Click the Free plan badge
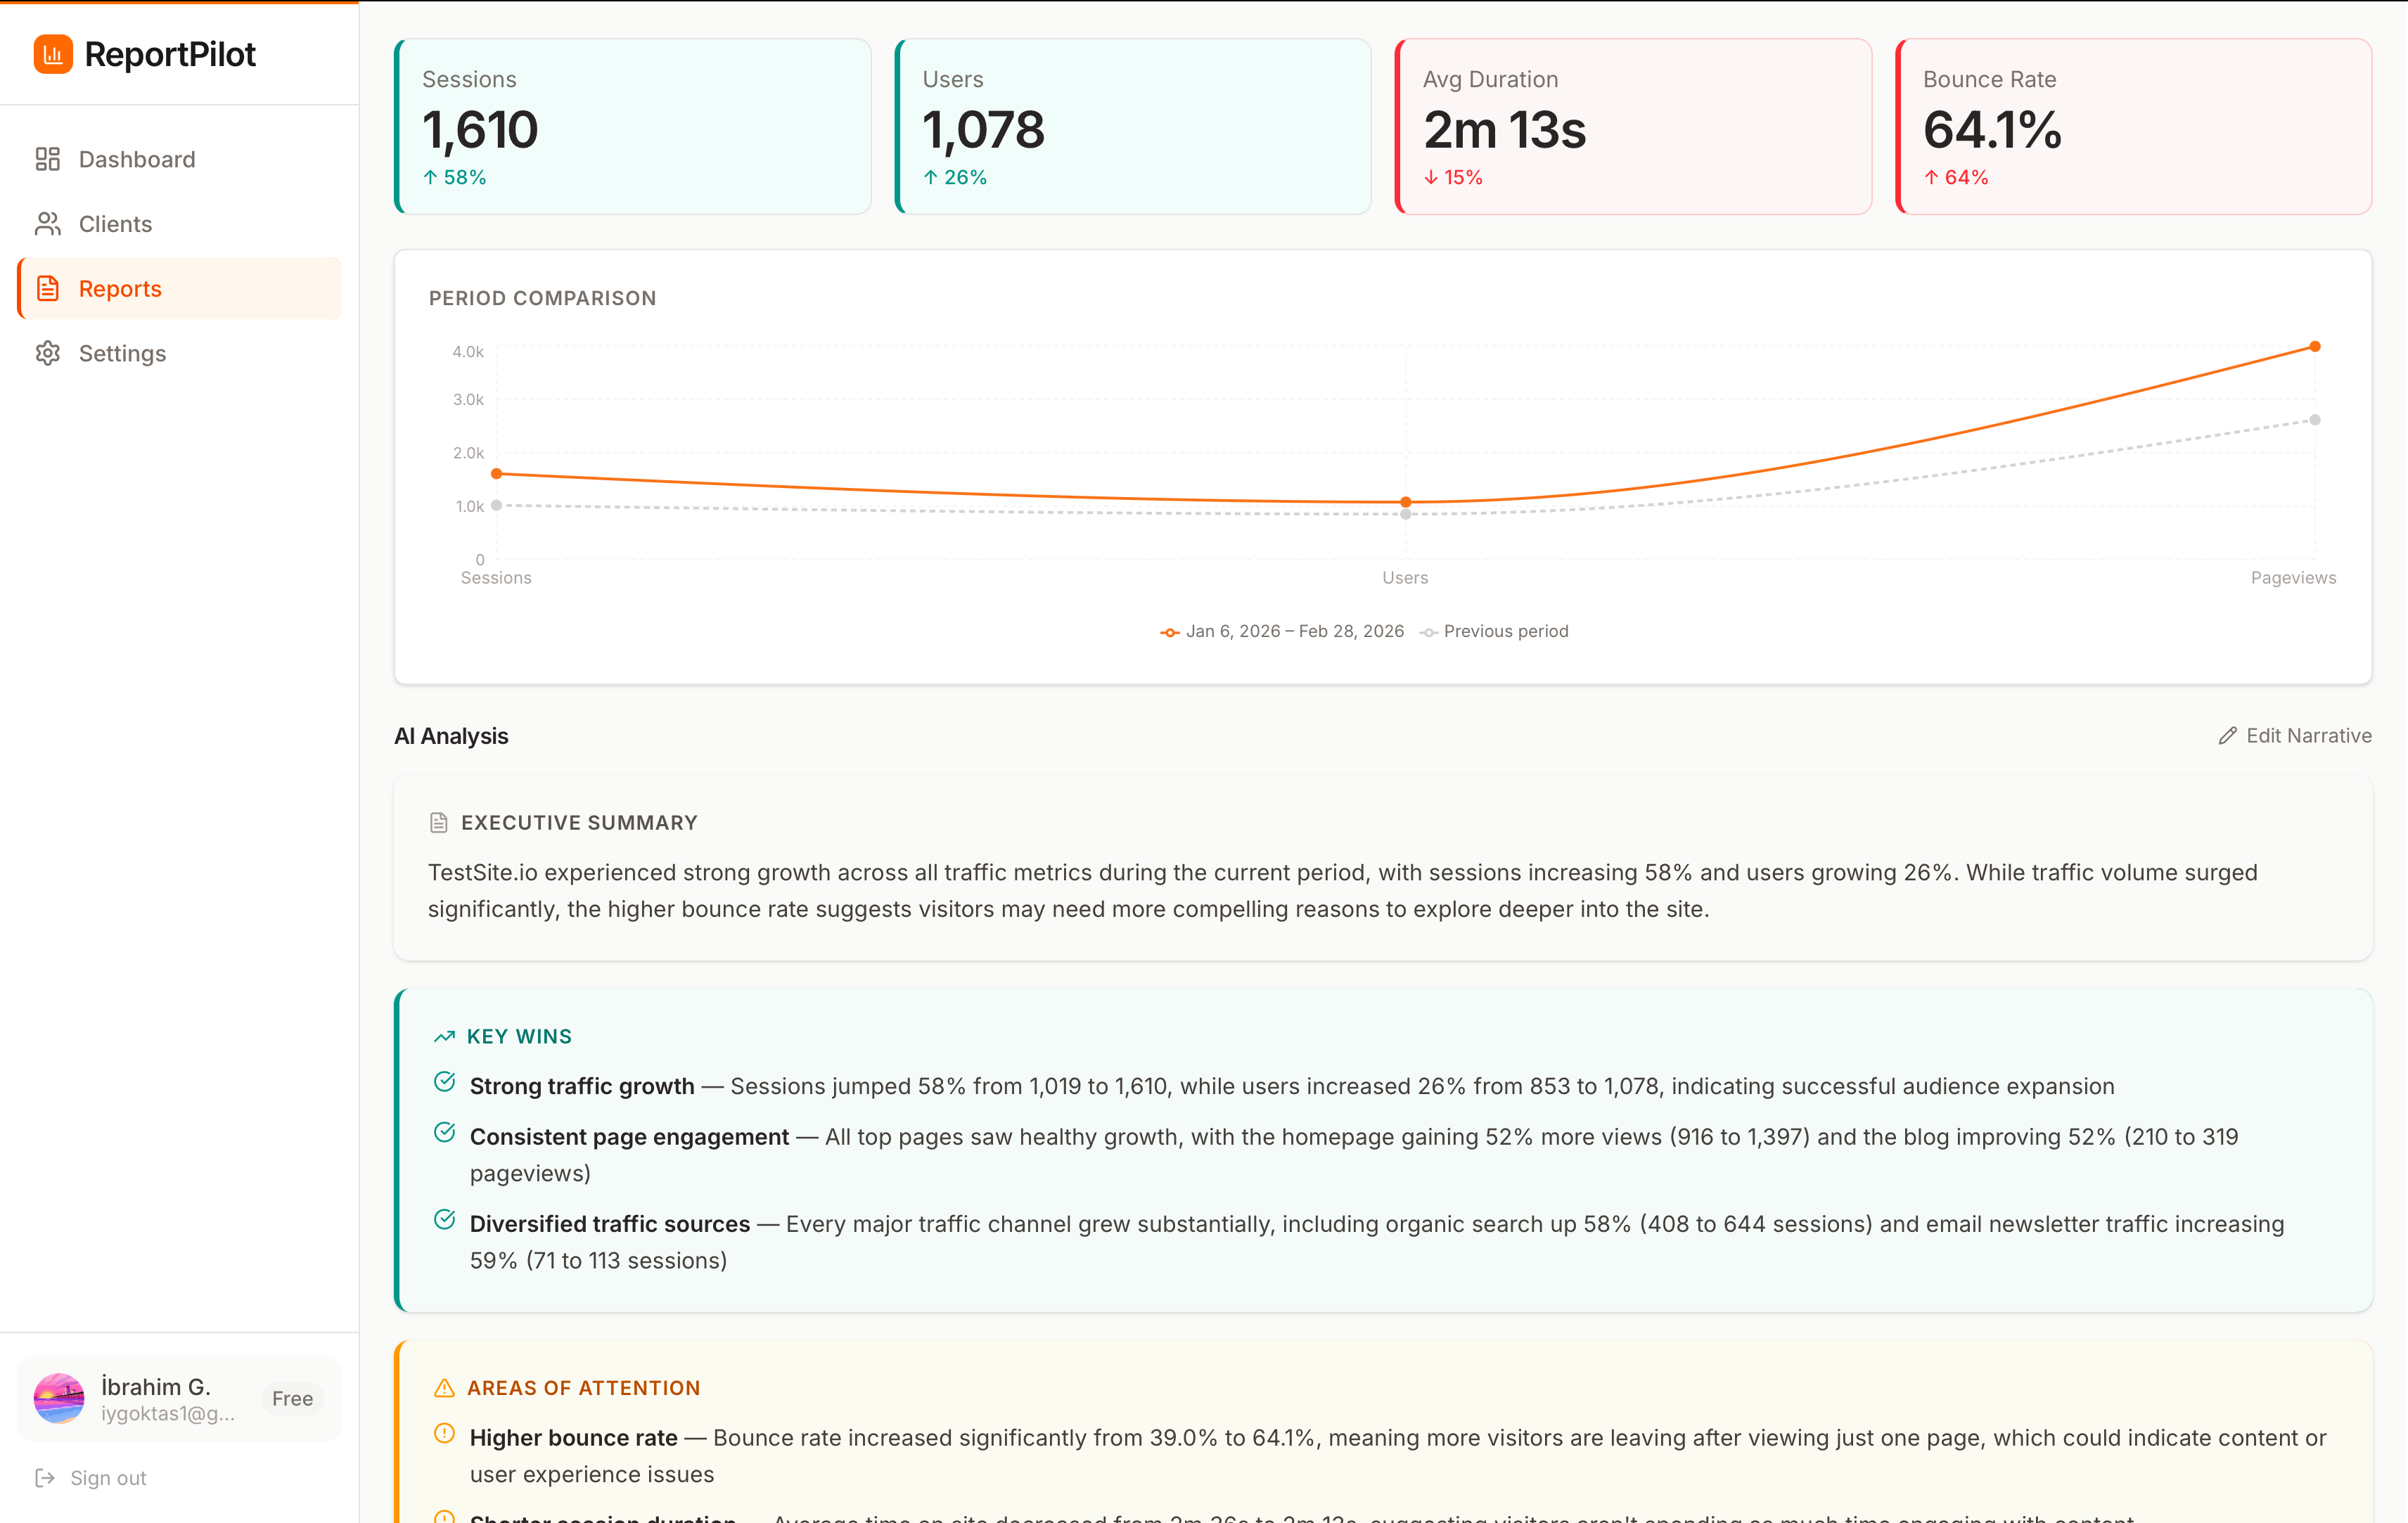The height and width of the screenshot is (1523, 2408). [x=292, y=1398]
